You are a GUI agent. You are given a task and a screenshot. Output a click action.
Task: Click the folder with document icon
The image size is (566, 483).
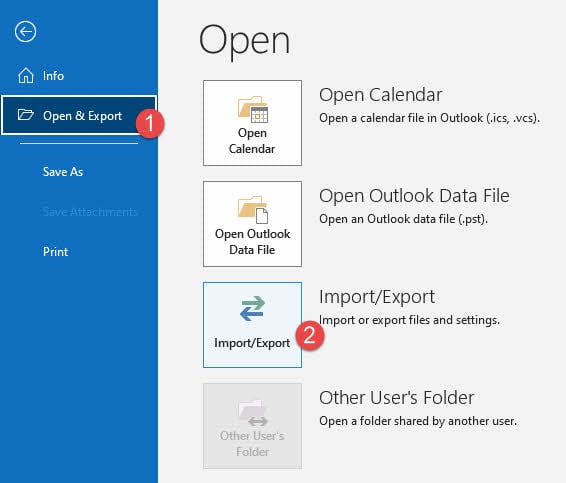click(x=253, y=209)
